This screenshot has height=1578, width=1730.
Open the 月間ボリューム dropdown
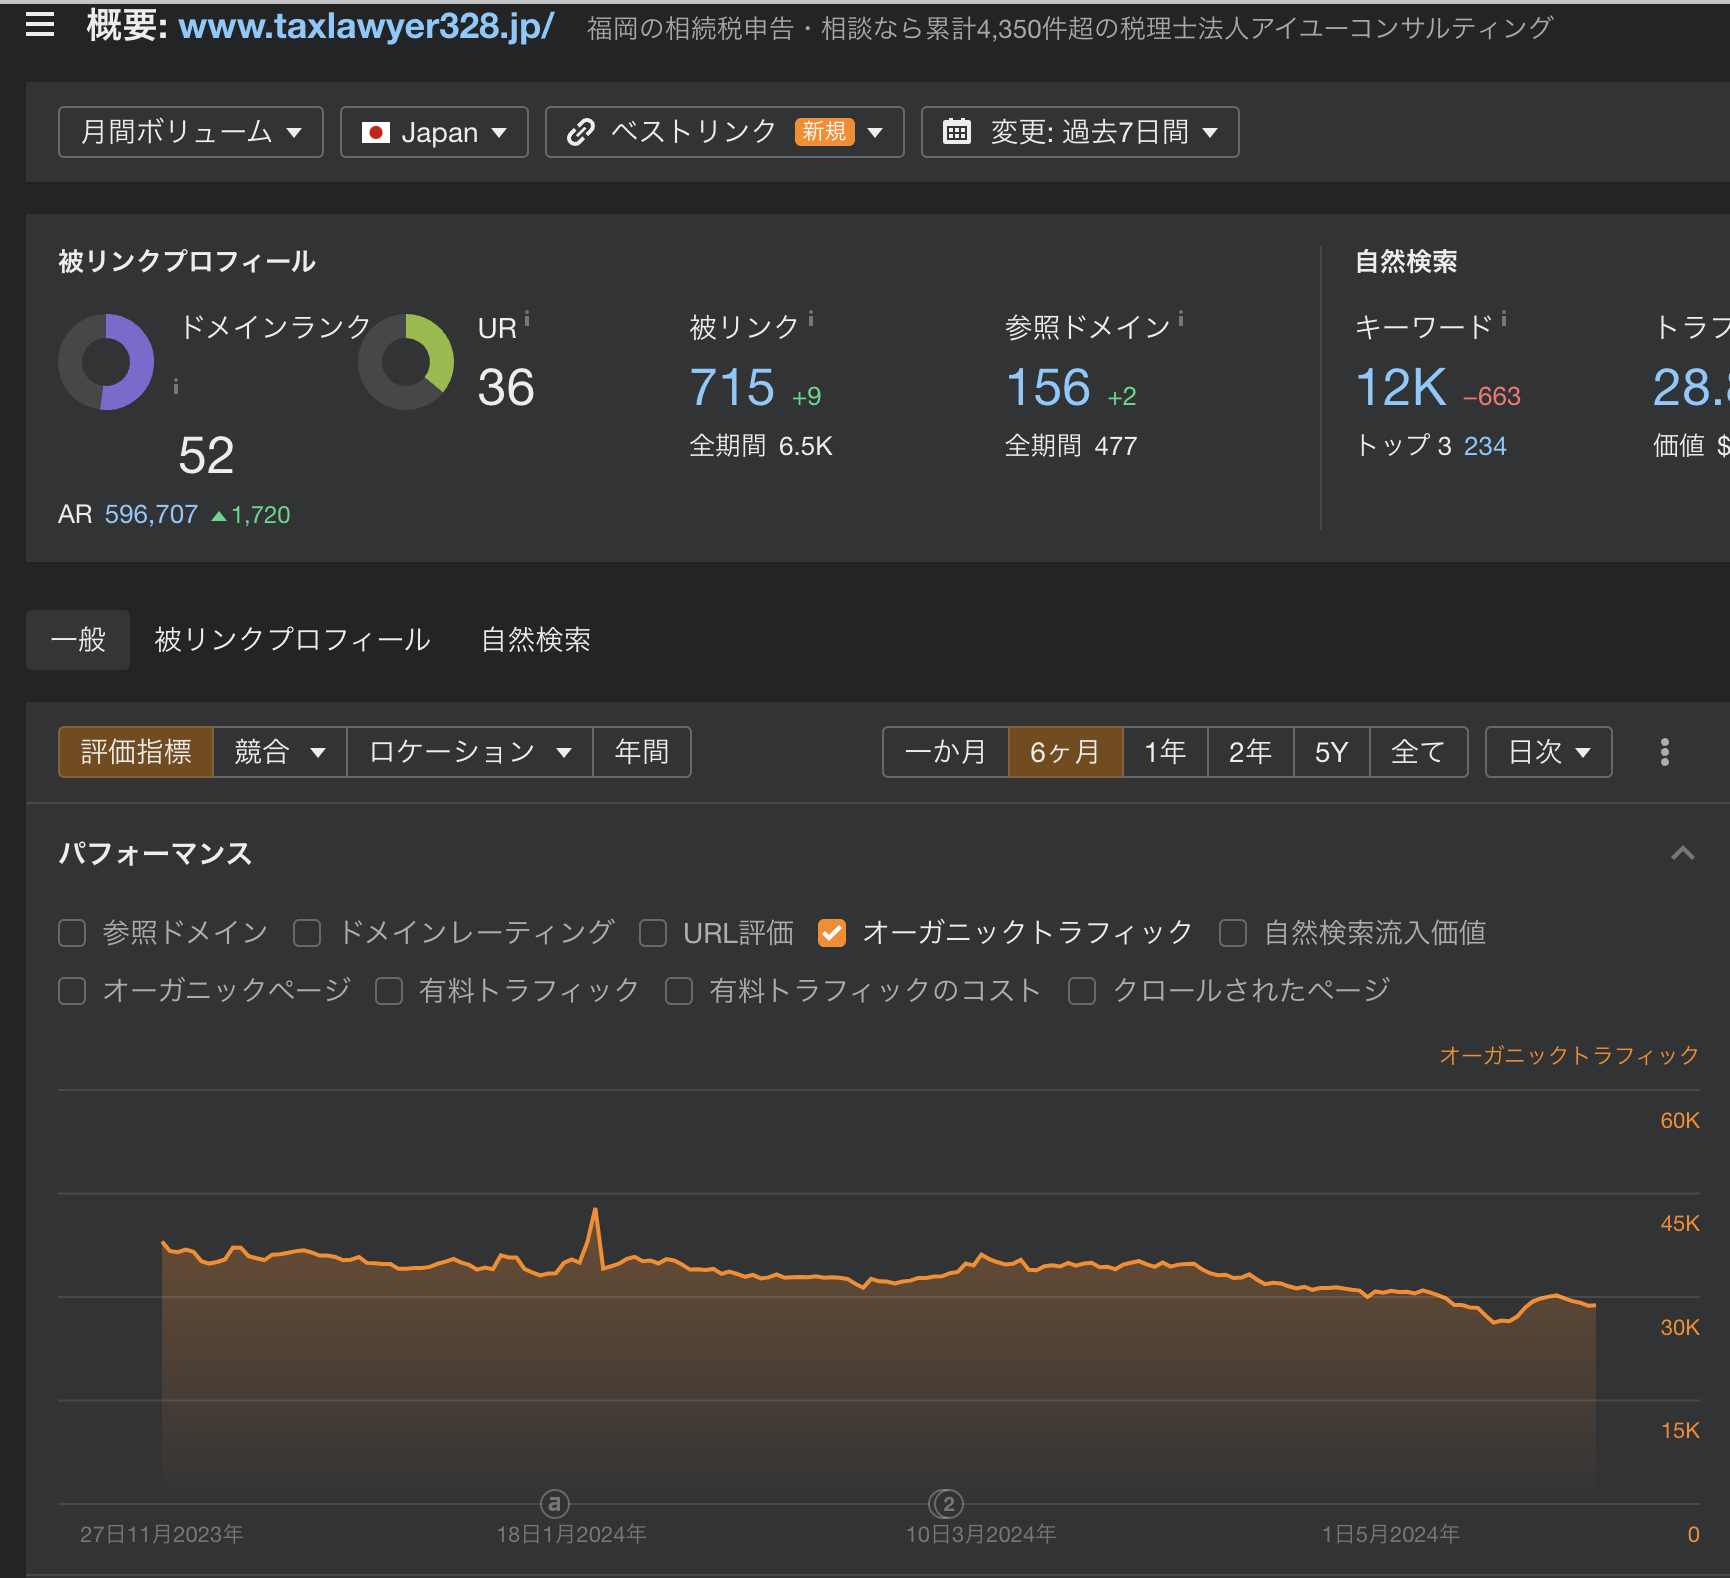click(191, 132)
